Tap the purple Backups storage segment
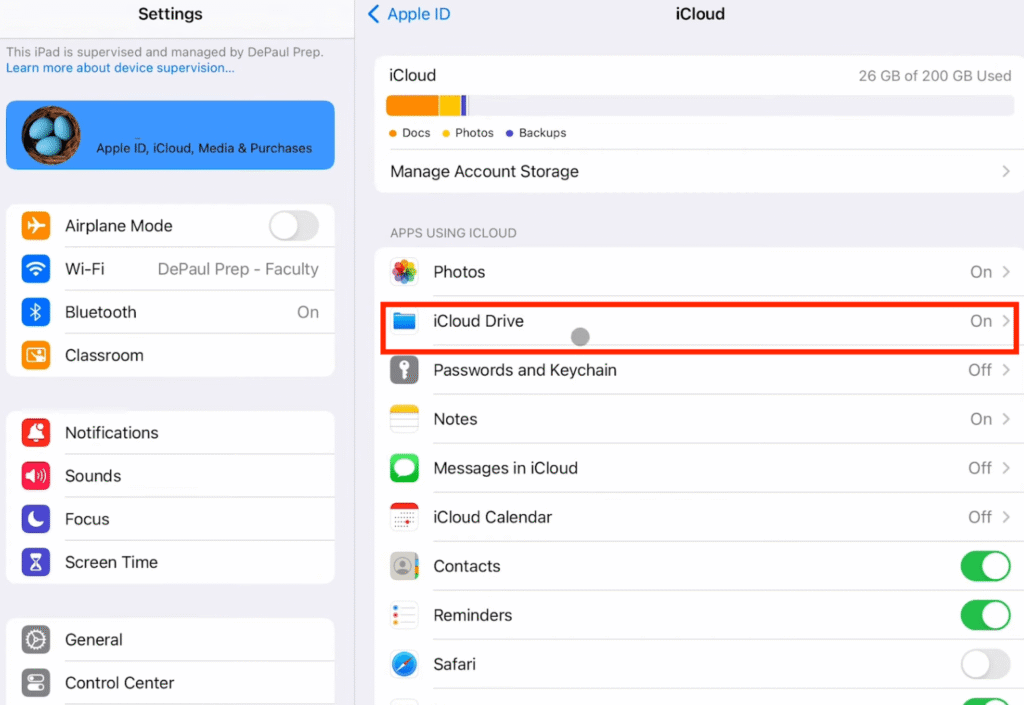1024x705 pixels. coord(464,105)
